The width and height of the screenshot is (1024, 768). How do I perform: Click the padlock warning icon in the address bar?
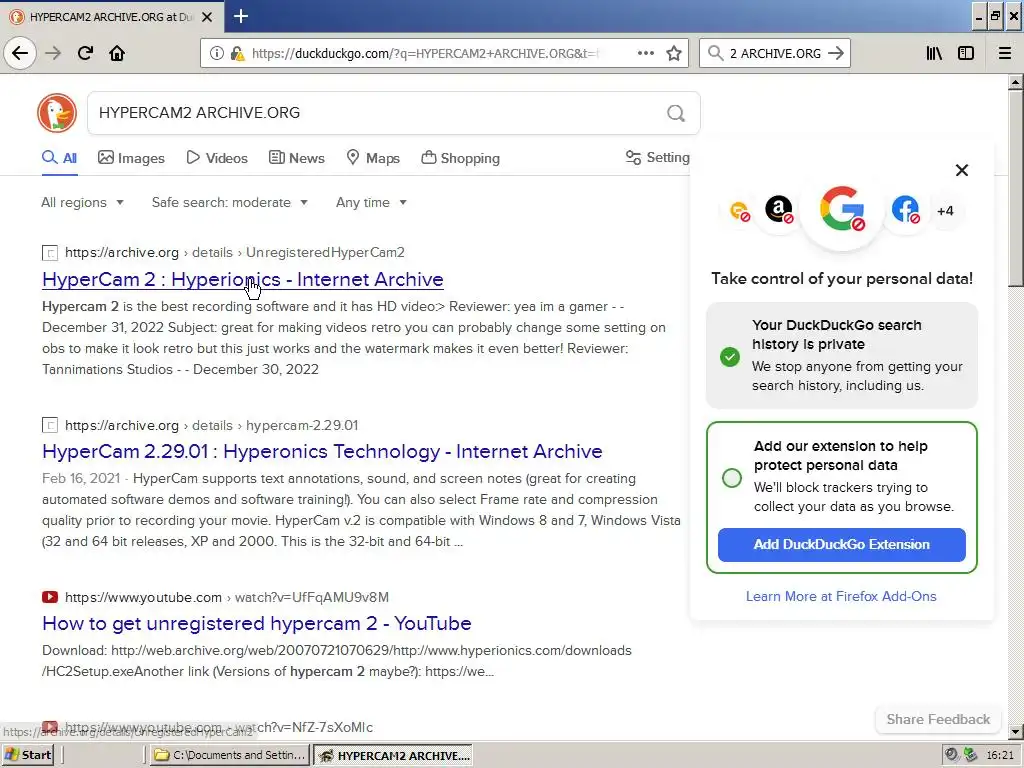238,53
